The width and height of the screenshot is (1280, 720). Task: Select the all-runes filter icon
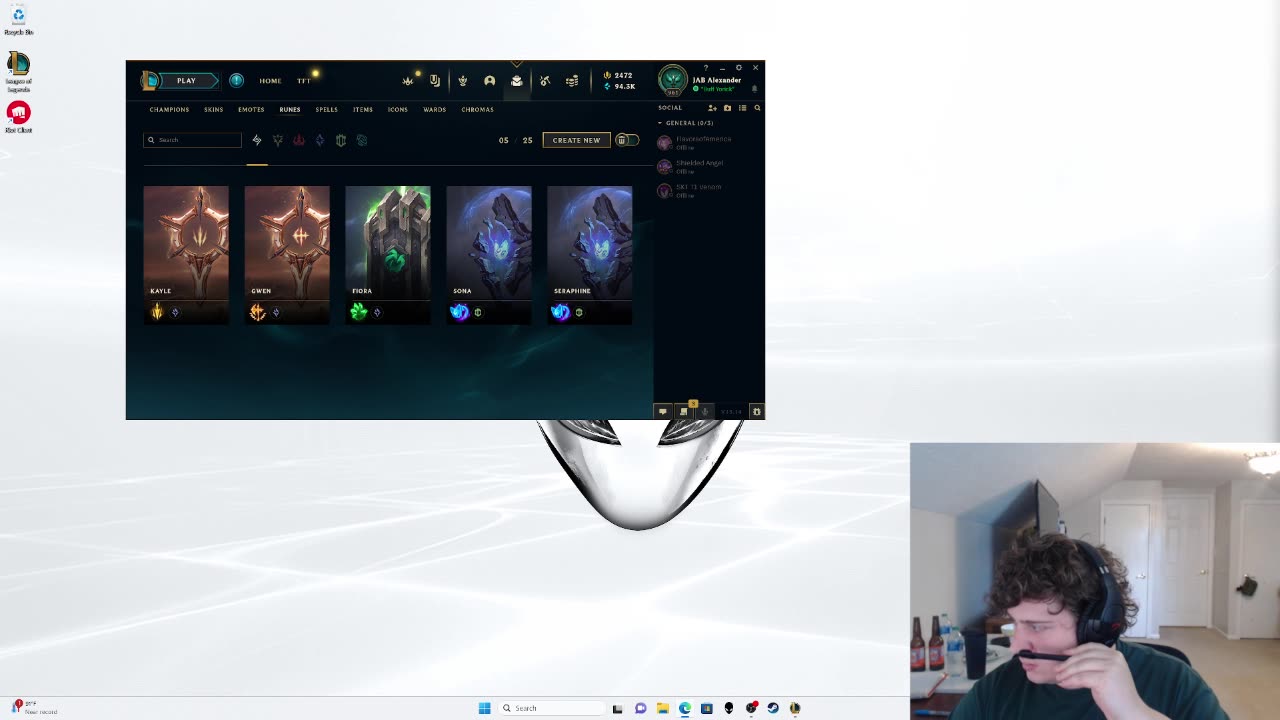click(x=257, y=140)
